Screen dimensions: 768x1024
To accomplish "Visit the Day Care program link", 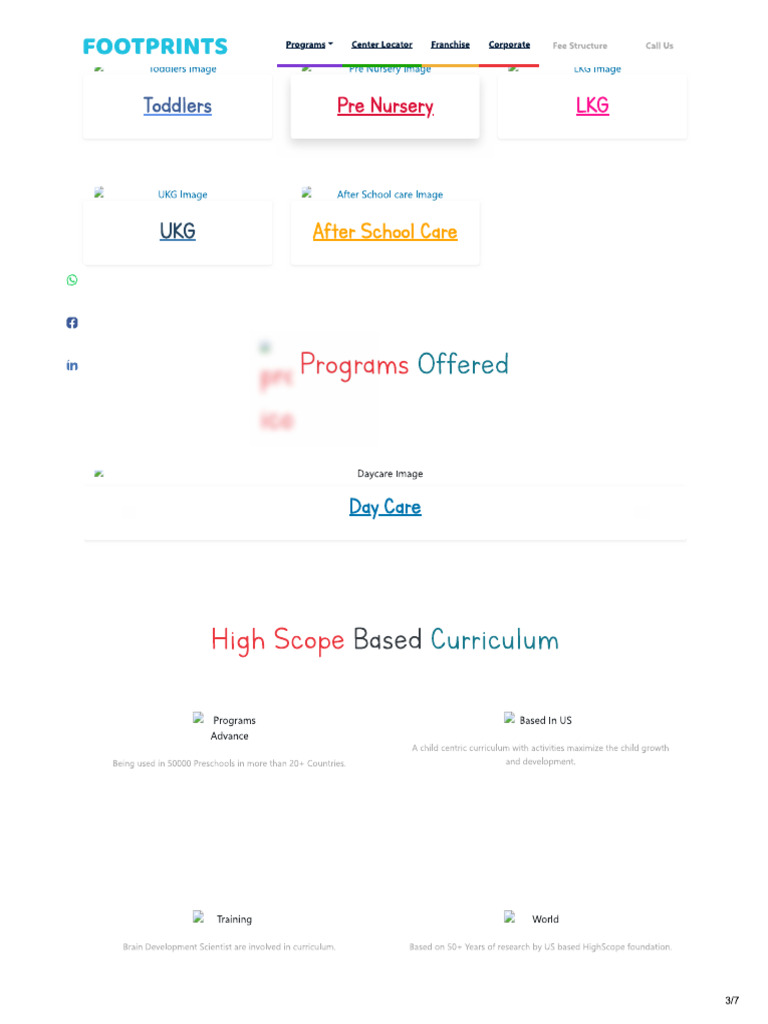I will pos(385,507).
